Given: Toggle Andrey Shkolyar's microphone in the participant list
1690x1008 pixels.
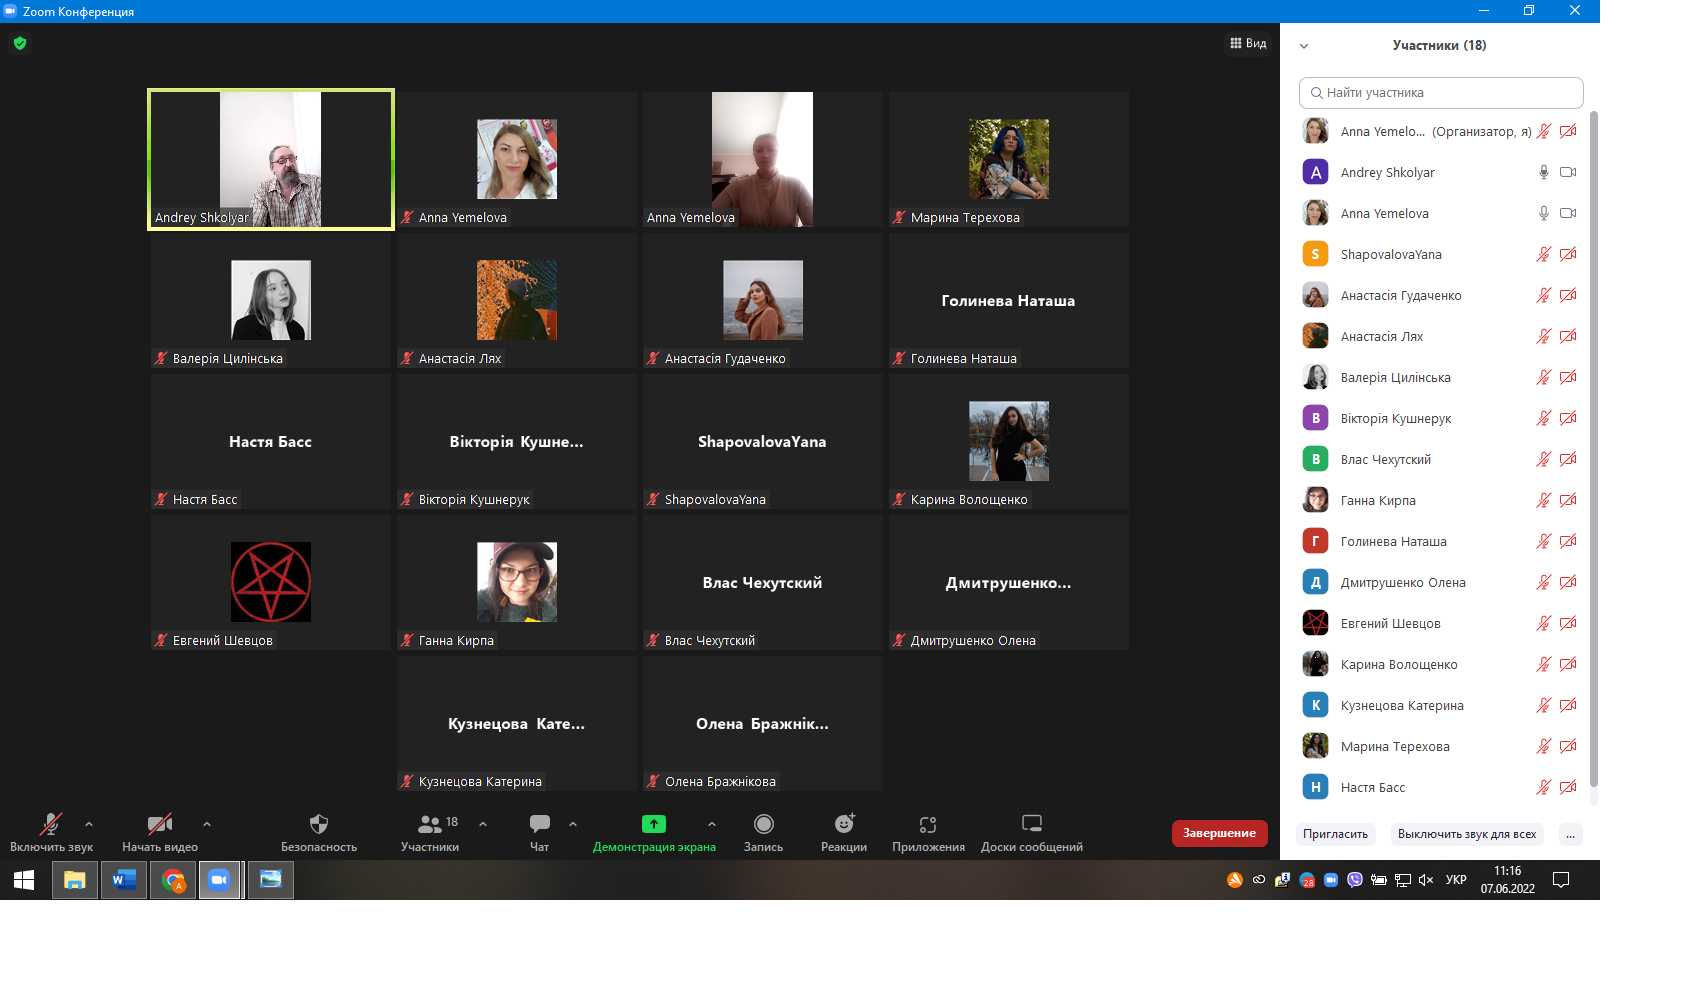Looking at the screenshot, I should pyautogui.click(x=1544, y=172).
